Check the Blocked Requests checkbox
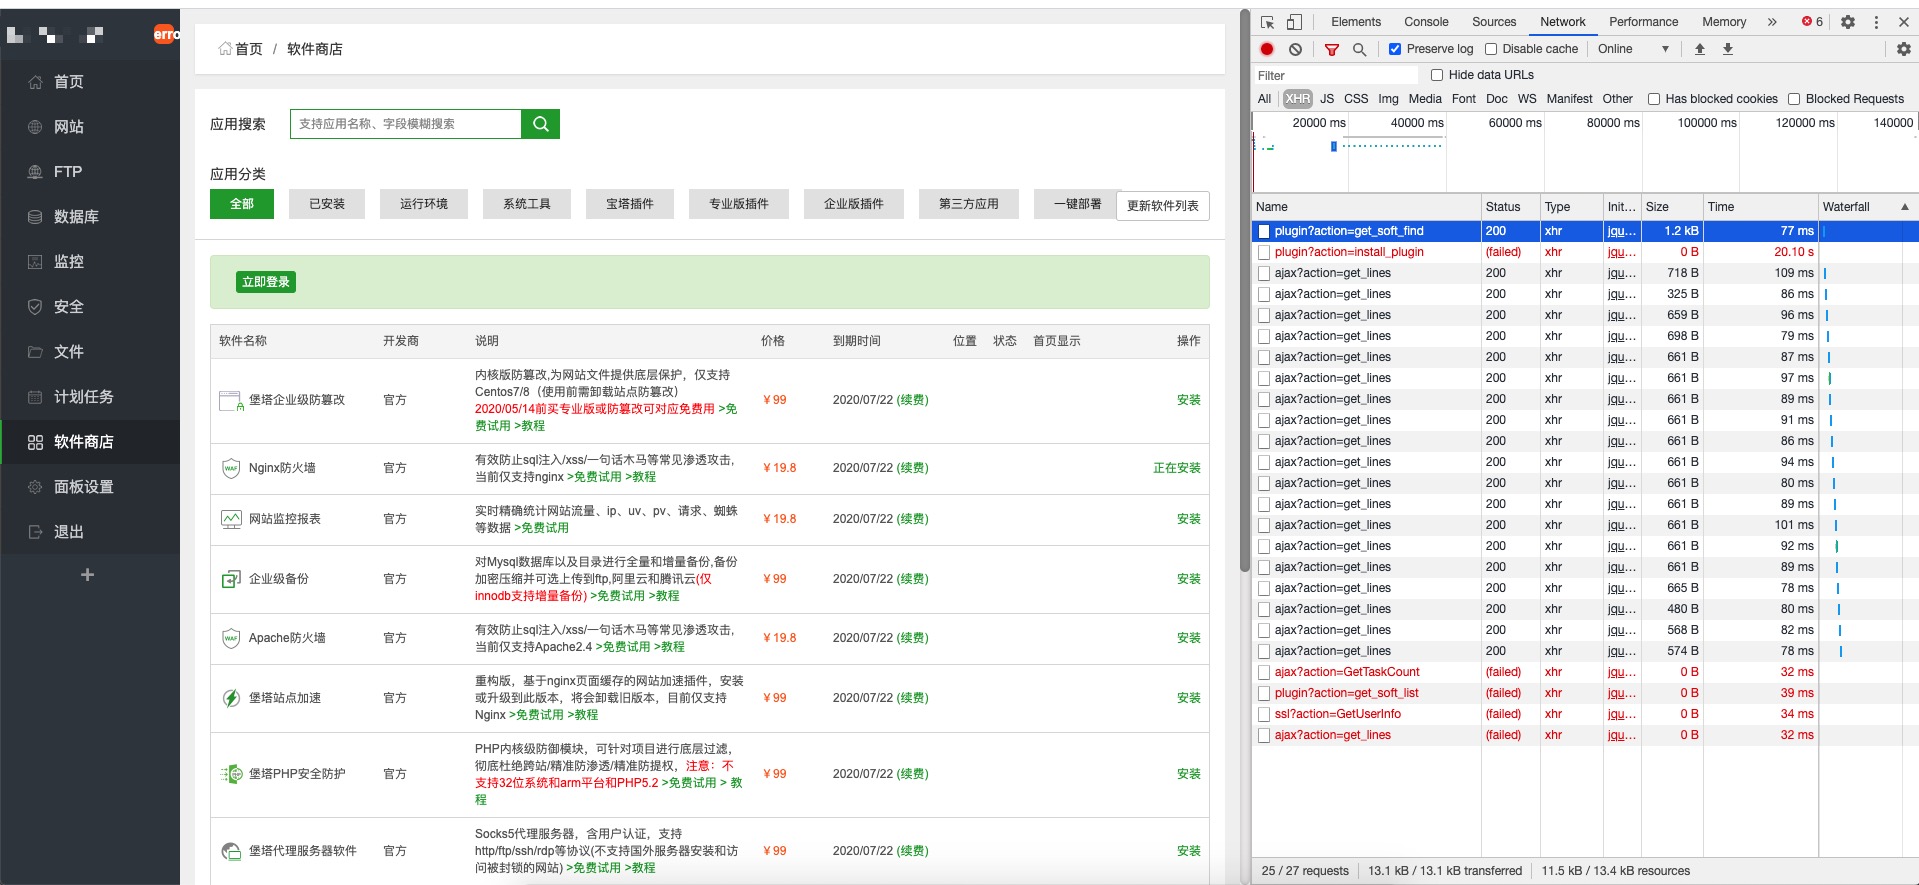This screenshot has height=885, width=1919. pyautogui.click(x=1794, y=99)
